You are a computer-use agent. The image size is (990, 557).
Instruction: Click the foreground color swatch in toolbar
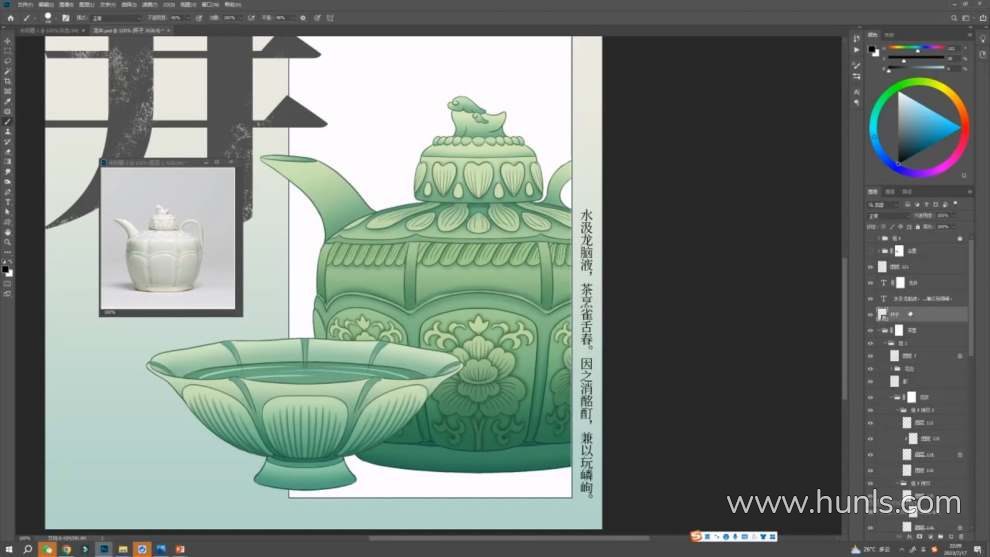5,270
